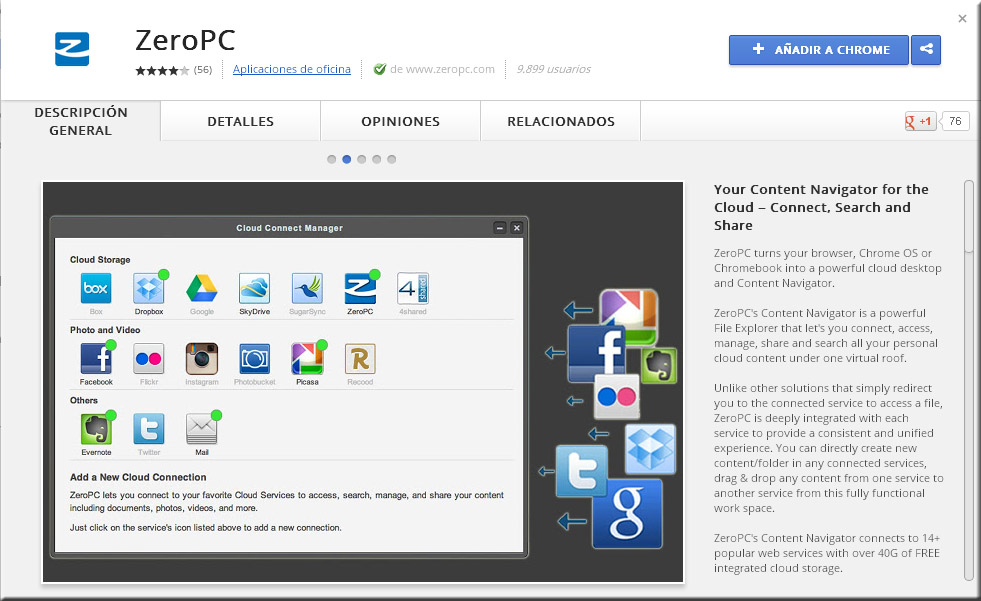Select the Flickr icon in Photo and Video

point(149,359)
